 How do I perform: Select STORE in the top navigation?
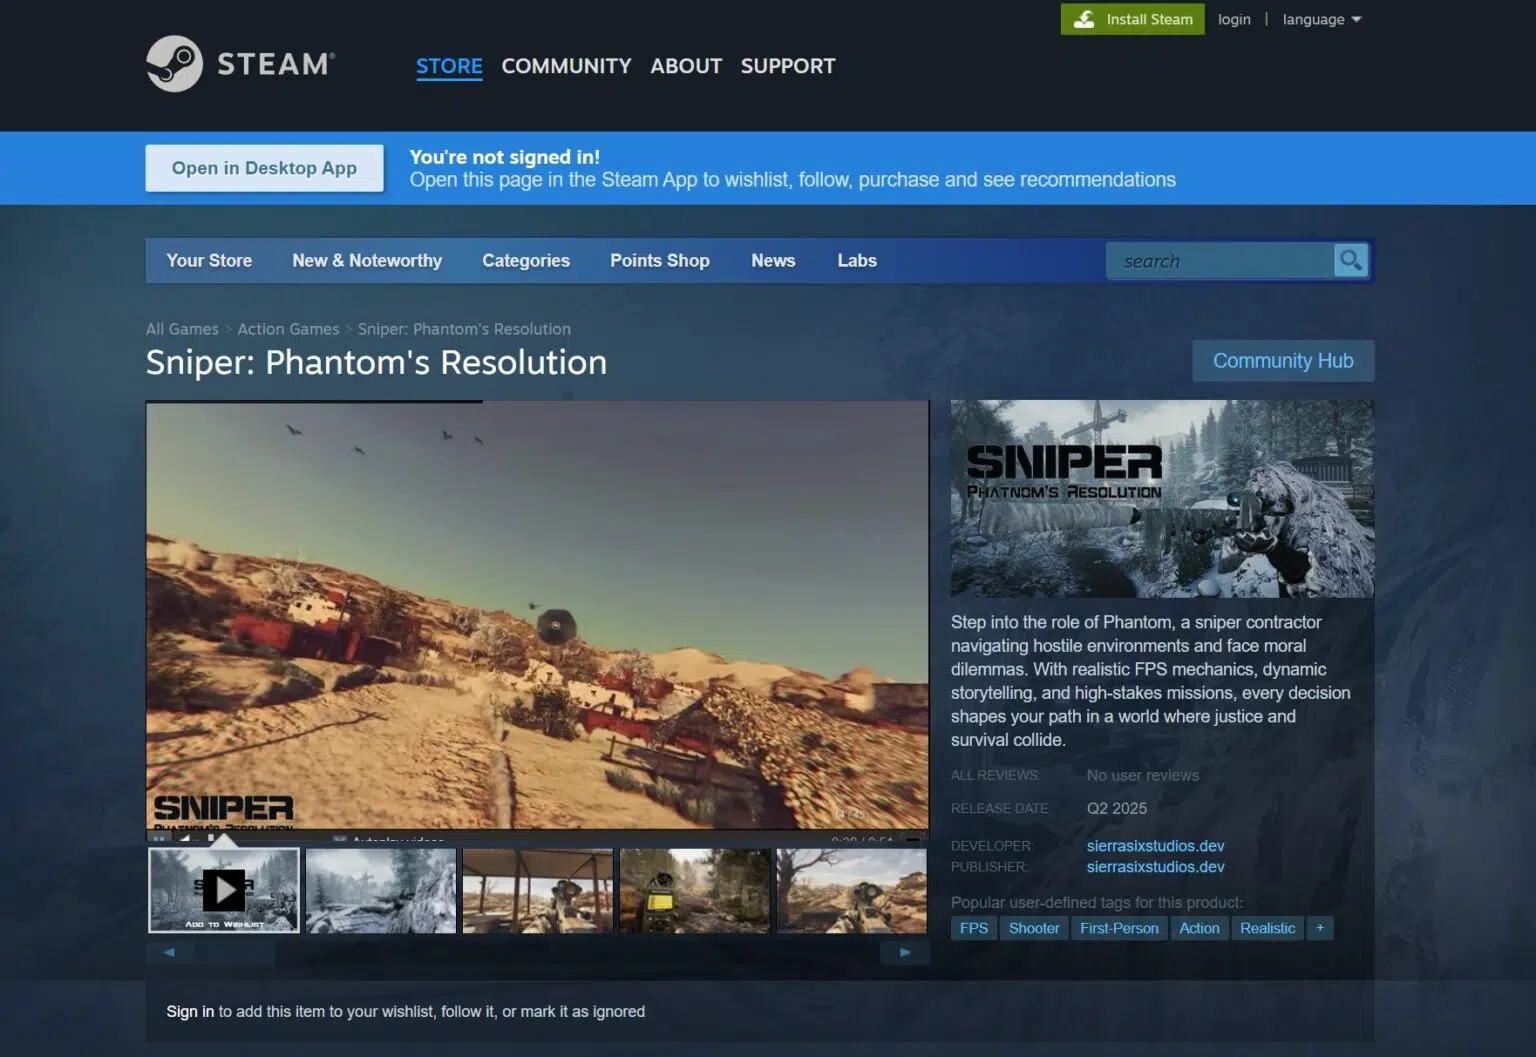(x=449, y=66)
